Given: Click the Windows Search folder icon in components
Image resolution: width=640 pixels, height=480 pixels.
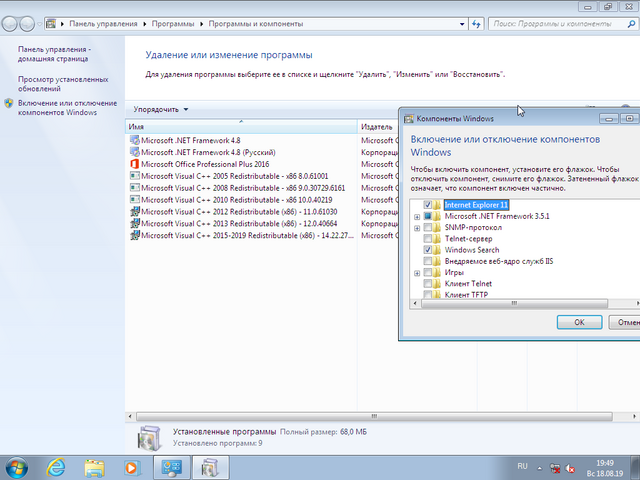Looking at the screenshot, I should [437, 250].
